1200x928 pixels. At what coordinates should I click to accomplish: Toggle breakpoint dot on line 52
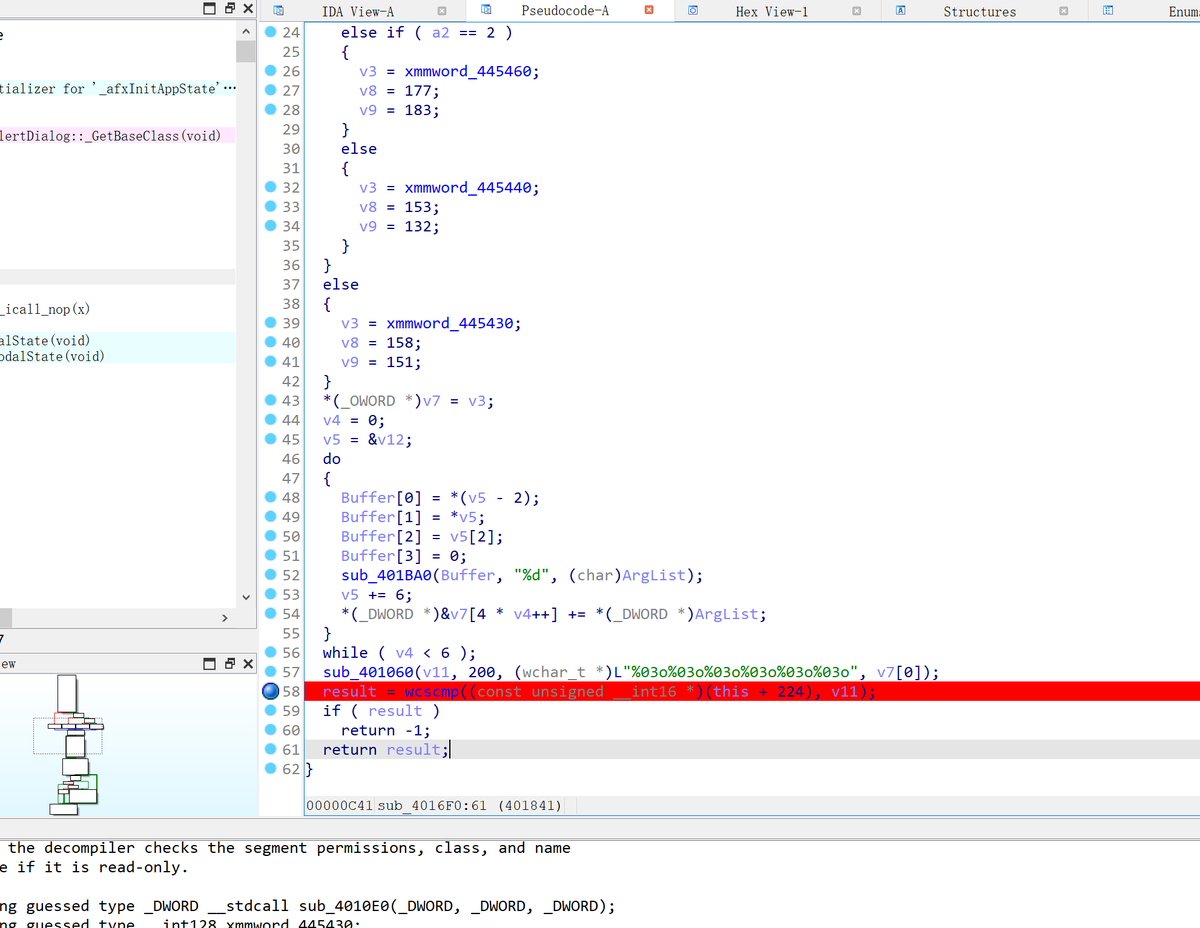pos(271,575)
